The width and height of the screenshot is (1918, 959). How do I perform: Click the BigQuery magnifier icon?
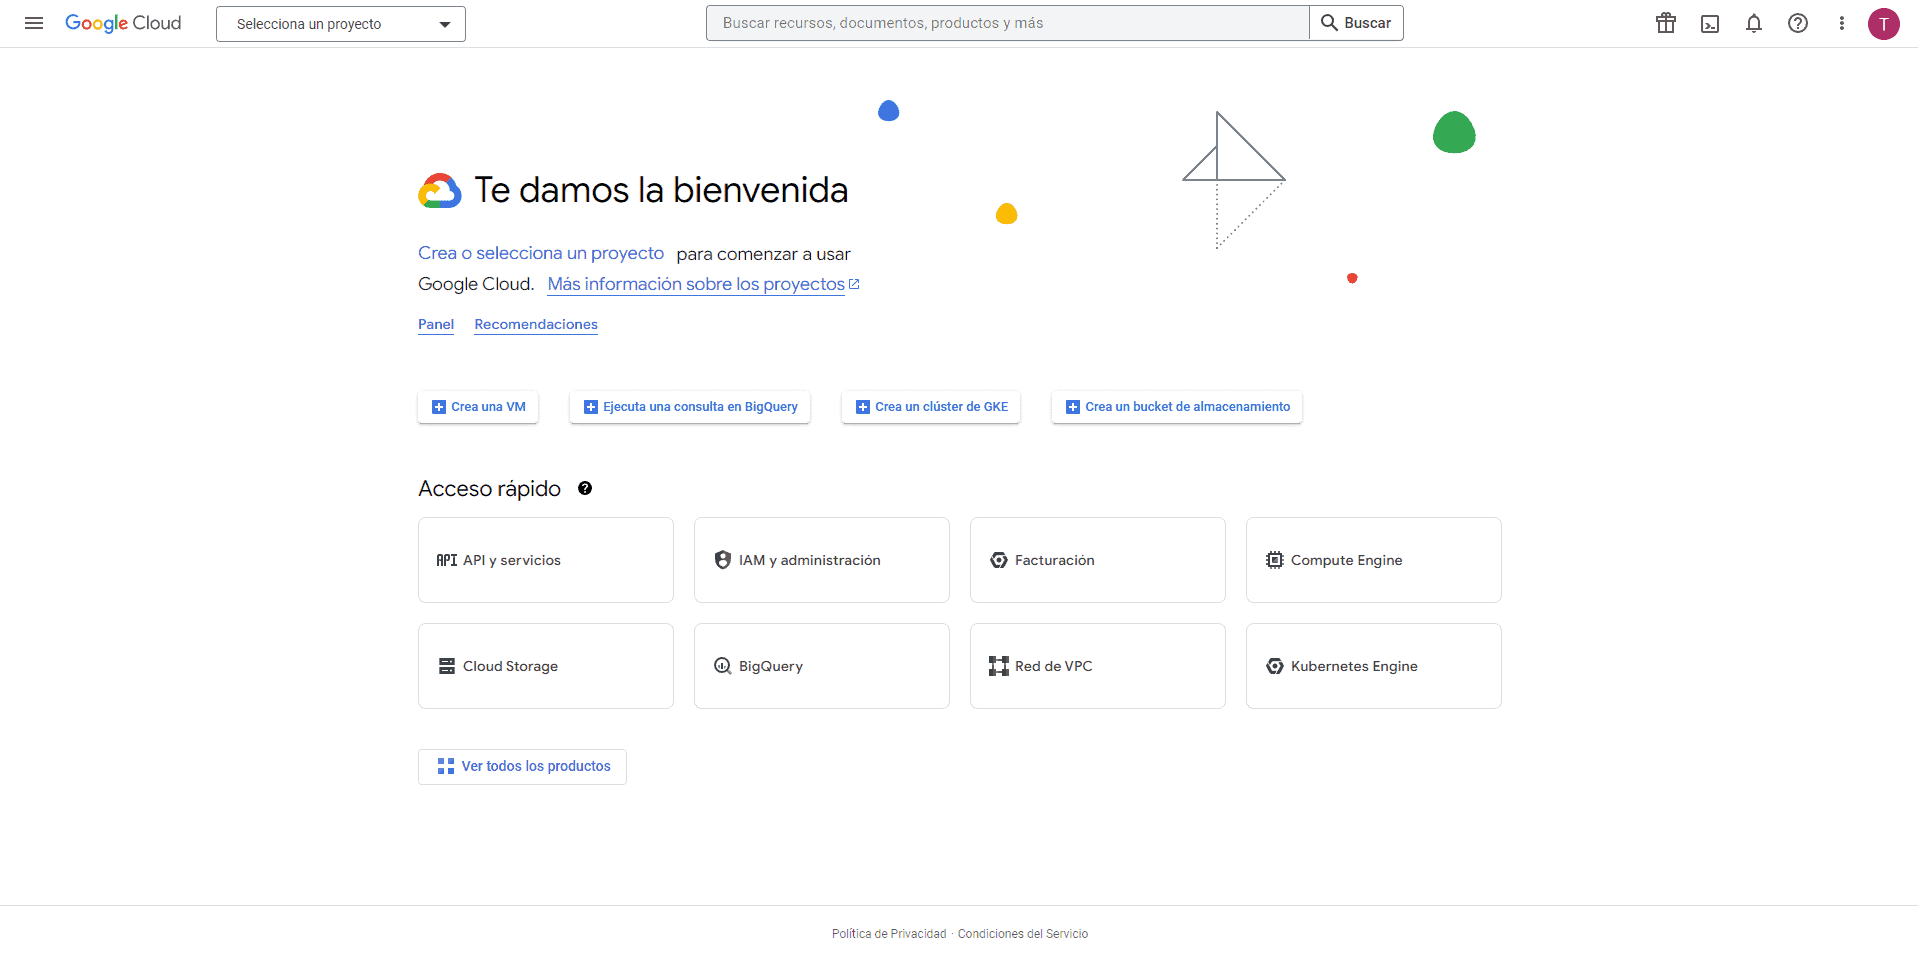723,666
